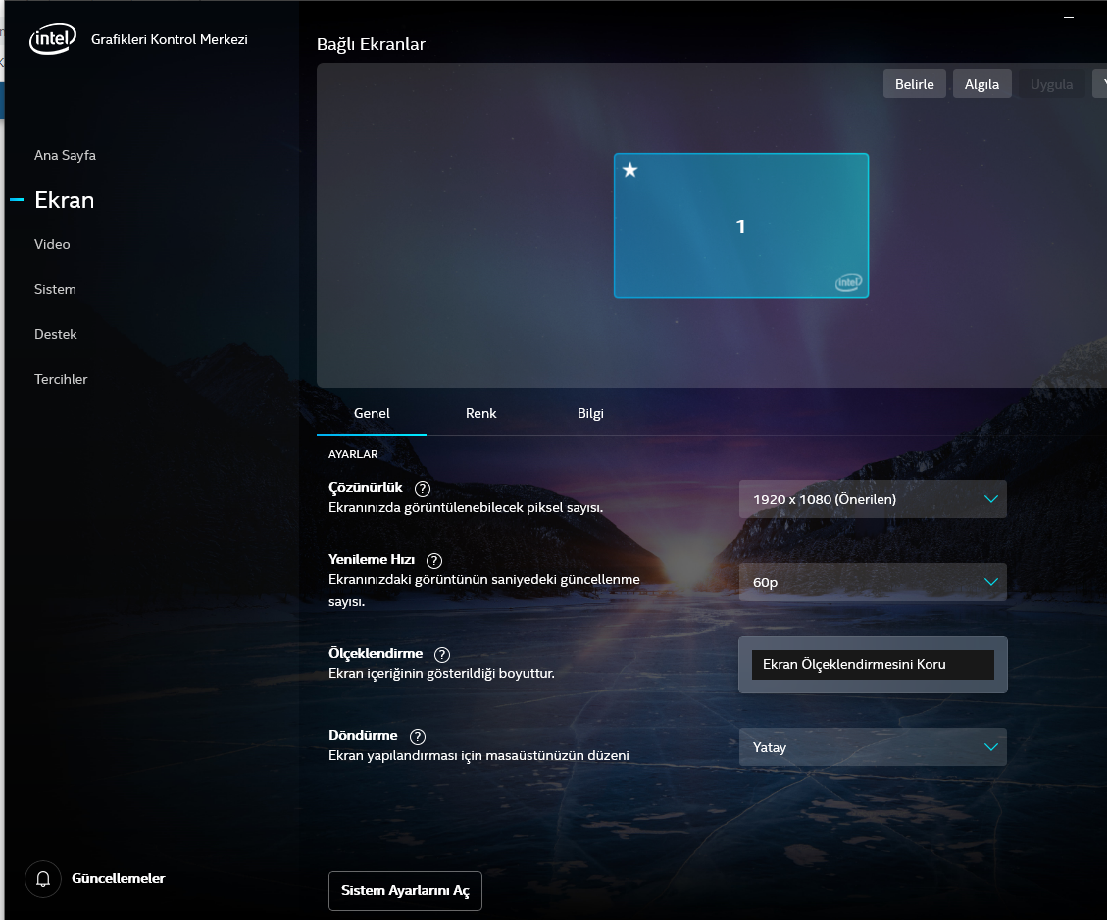The image size is (1107, 920).
Task: Click the Uygula button
Action: [1052, 84]
